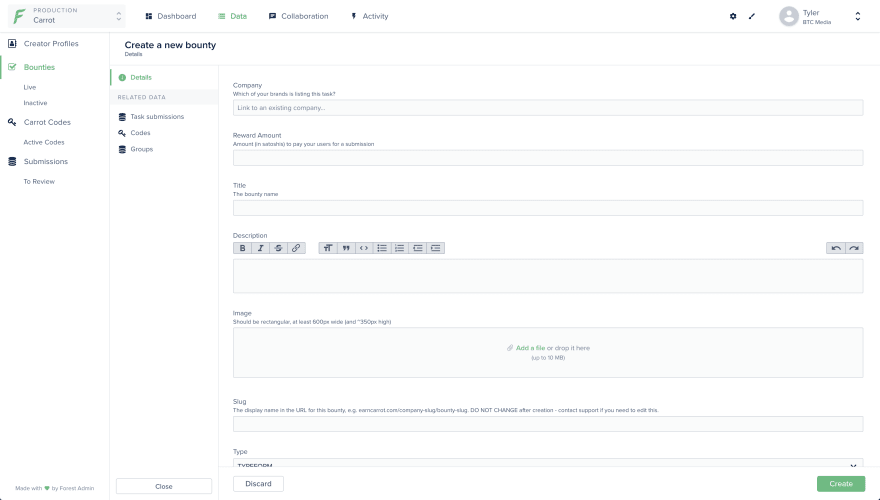Open the Inactive bounties segment
Screen dimensions: 880x500
(x=35, y=103)
